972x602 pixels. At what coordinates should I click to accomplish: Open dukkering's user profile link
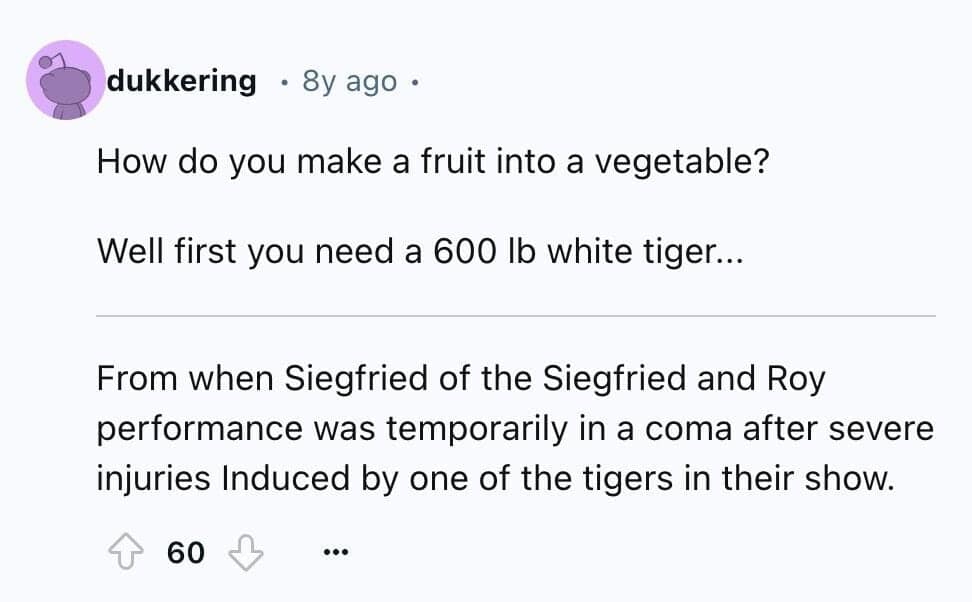[181, 81]
